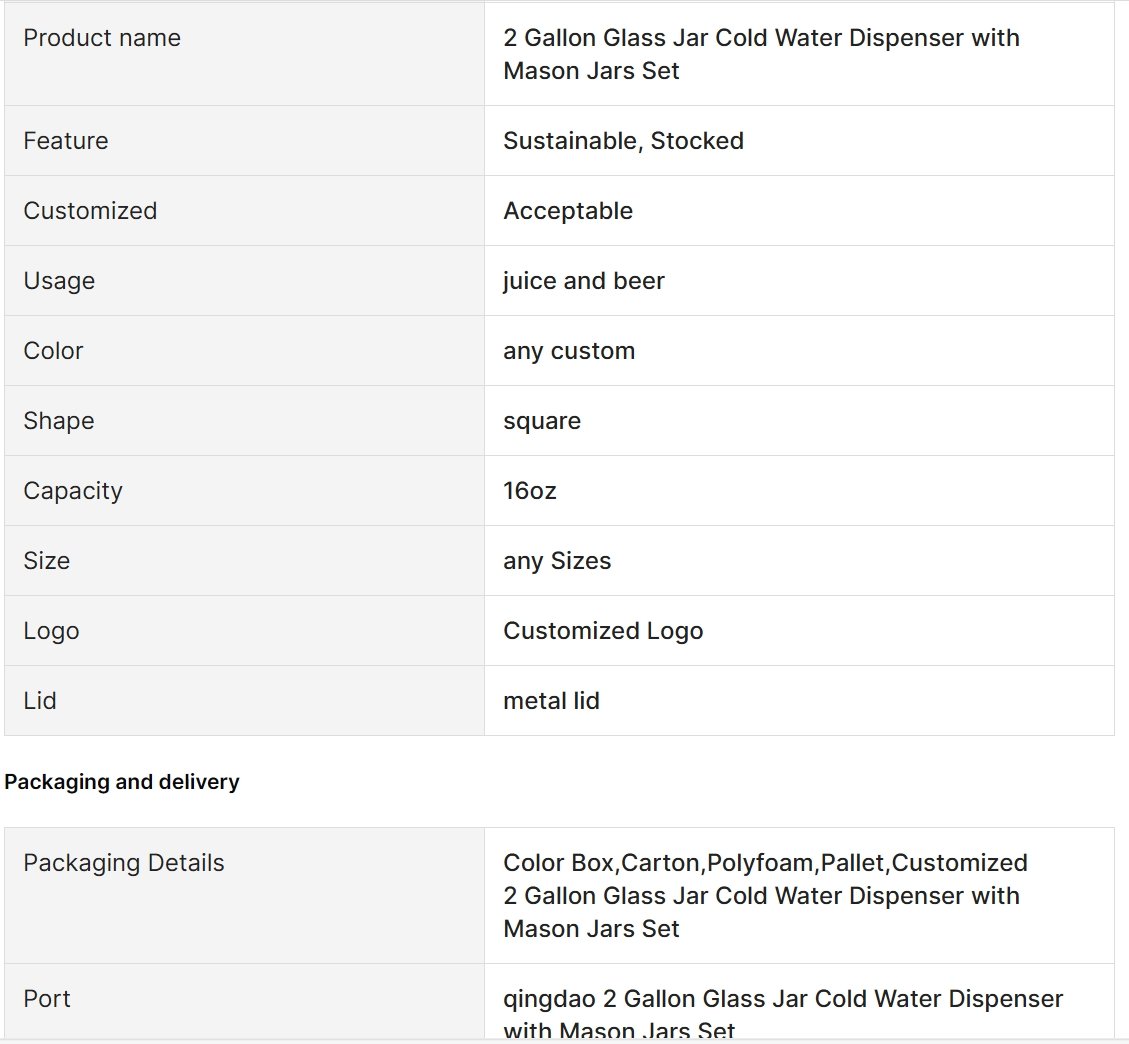The height and width of the screenshot is (1044, 1129).
Task: Click the juice and beer value
Action: (x=583, y=280)
